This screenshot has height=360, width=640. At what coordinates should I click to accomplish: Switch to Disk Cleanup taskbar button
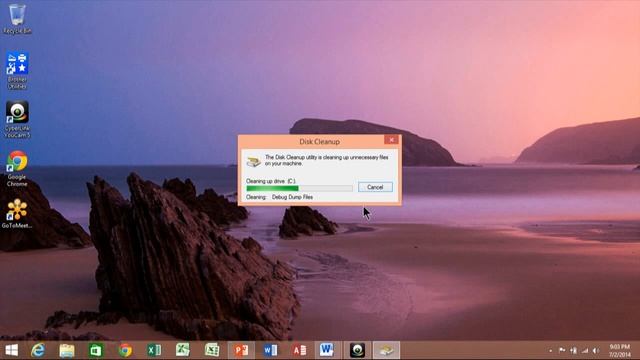pos(386,350)
